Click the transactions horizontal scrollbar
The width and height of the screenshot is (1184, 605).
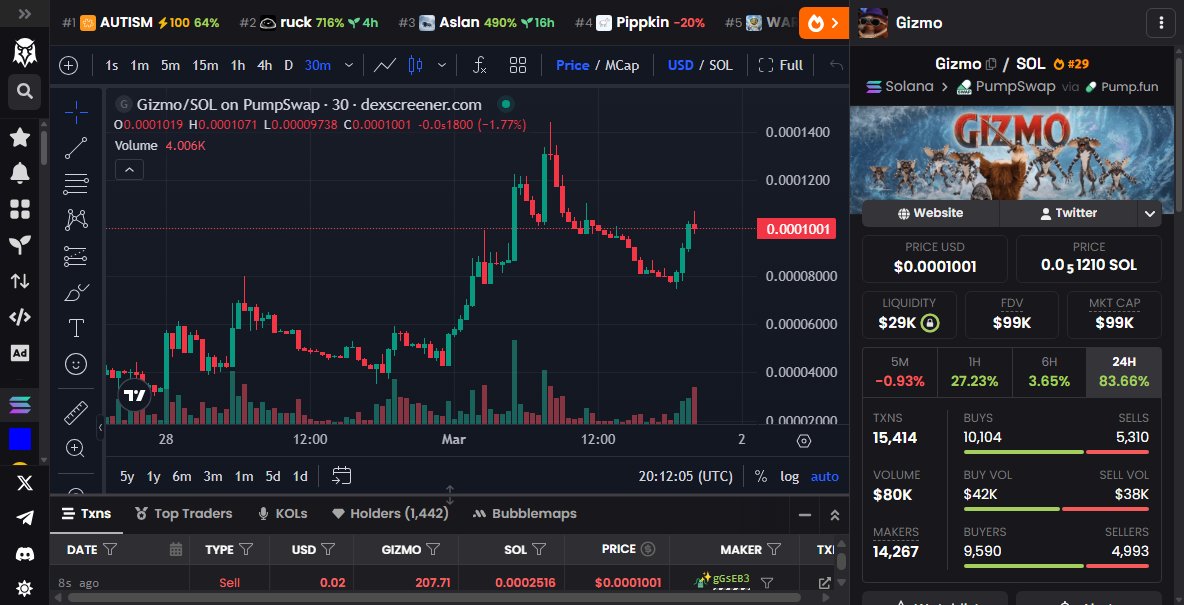[434, 597]
